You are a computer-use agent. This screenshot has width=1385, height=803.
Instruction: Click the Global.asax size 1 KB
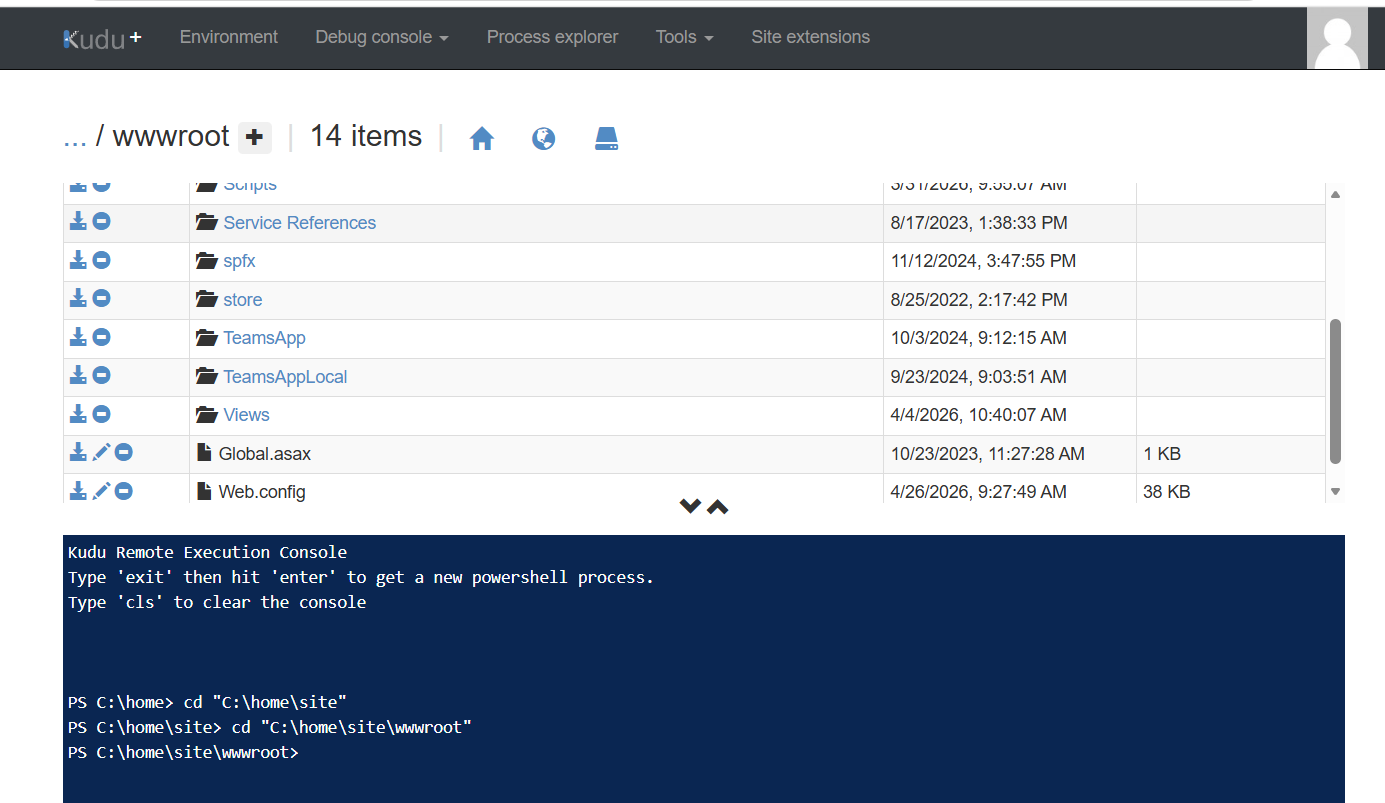[1162, 454]
